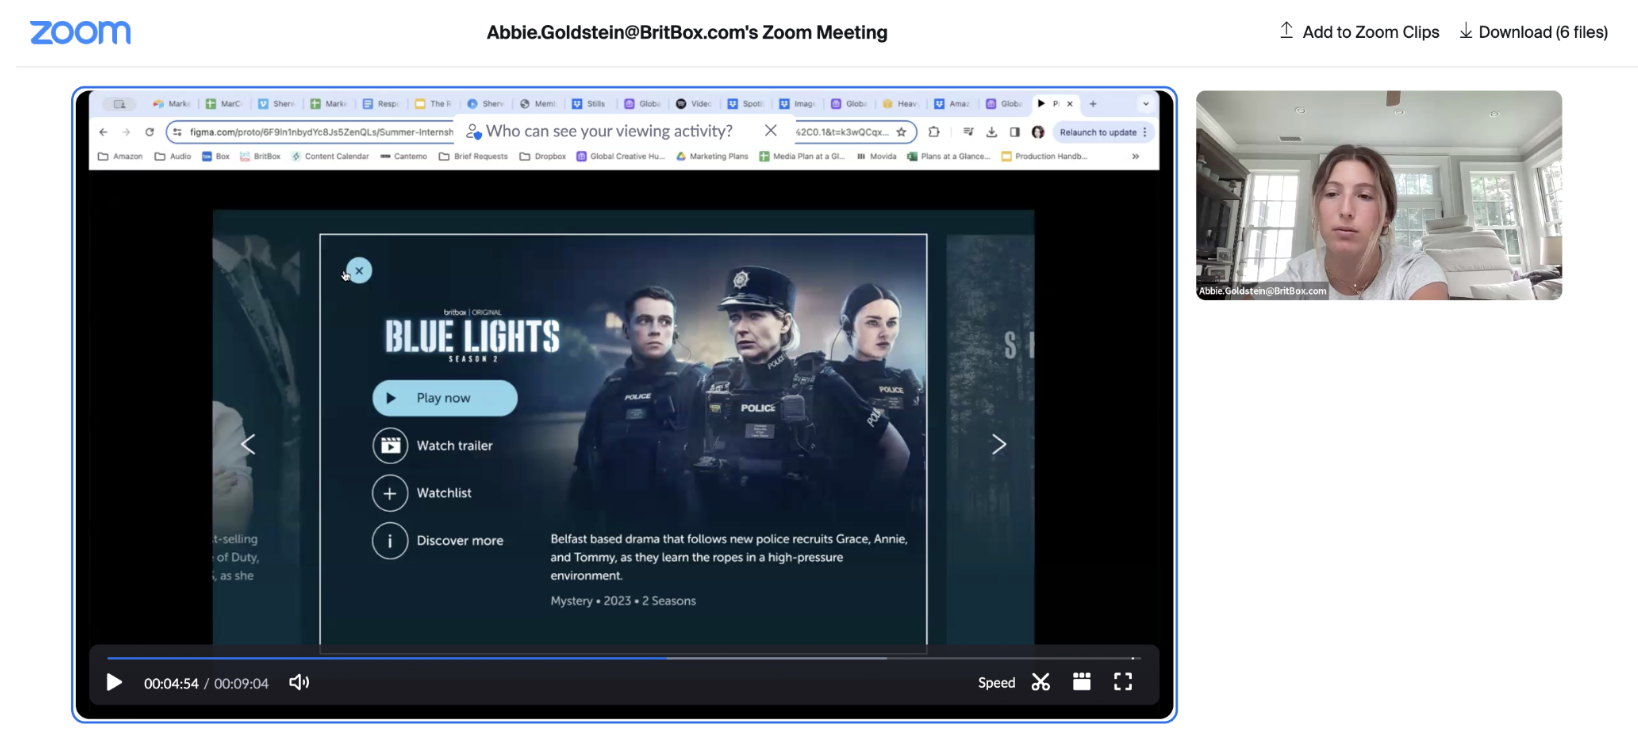Image resolution: width=1638 pixels, height=744 pixels.
Task: Open the scissors trim tool
Action: pos(1041,682)
